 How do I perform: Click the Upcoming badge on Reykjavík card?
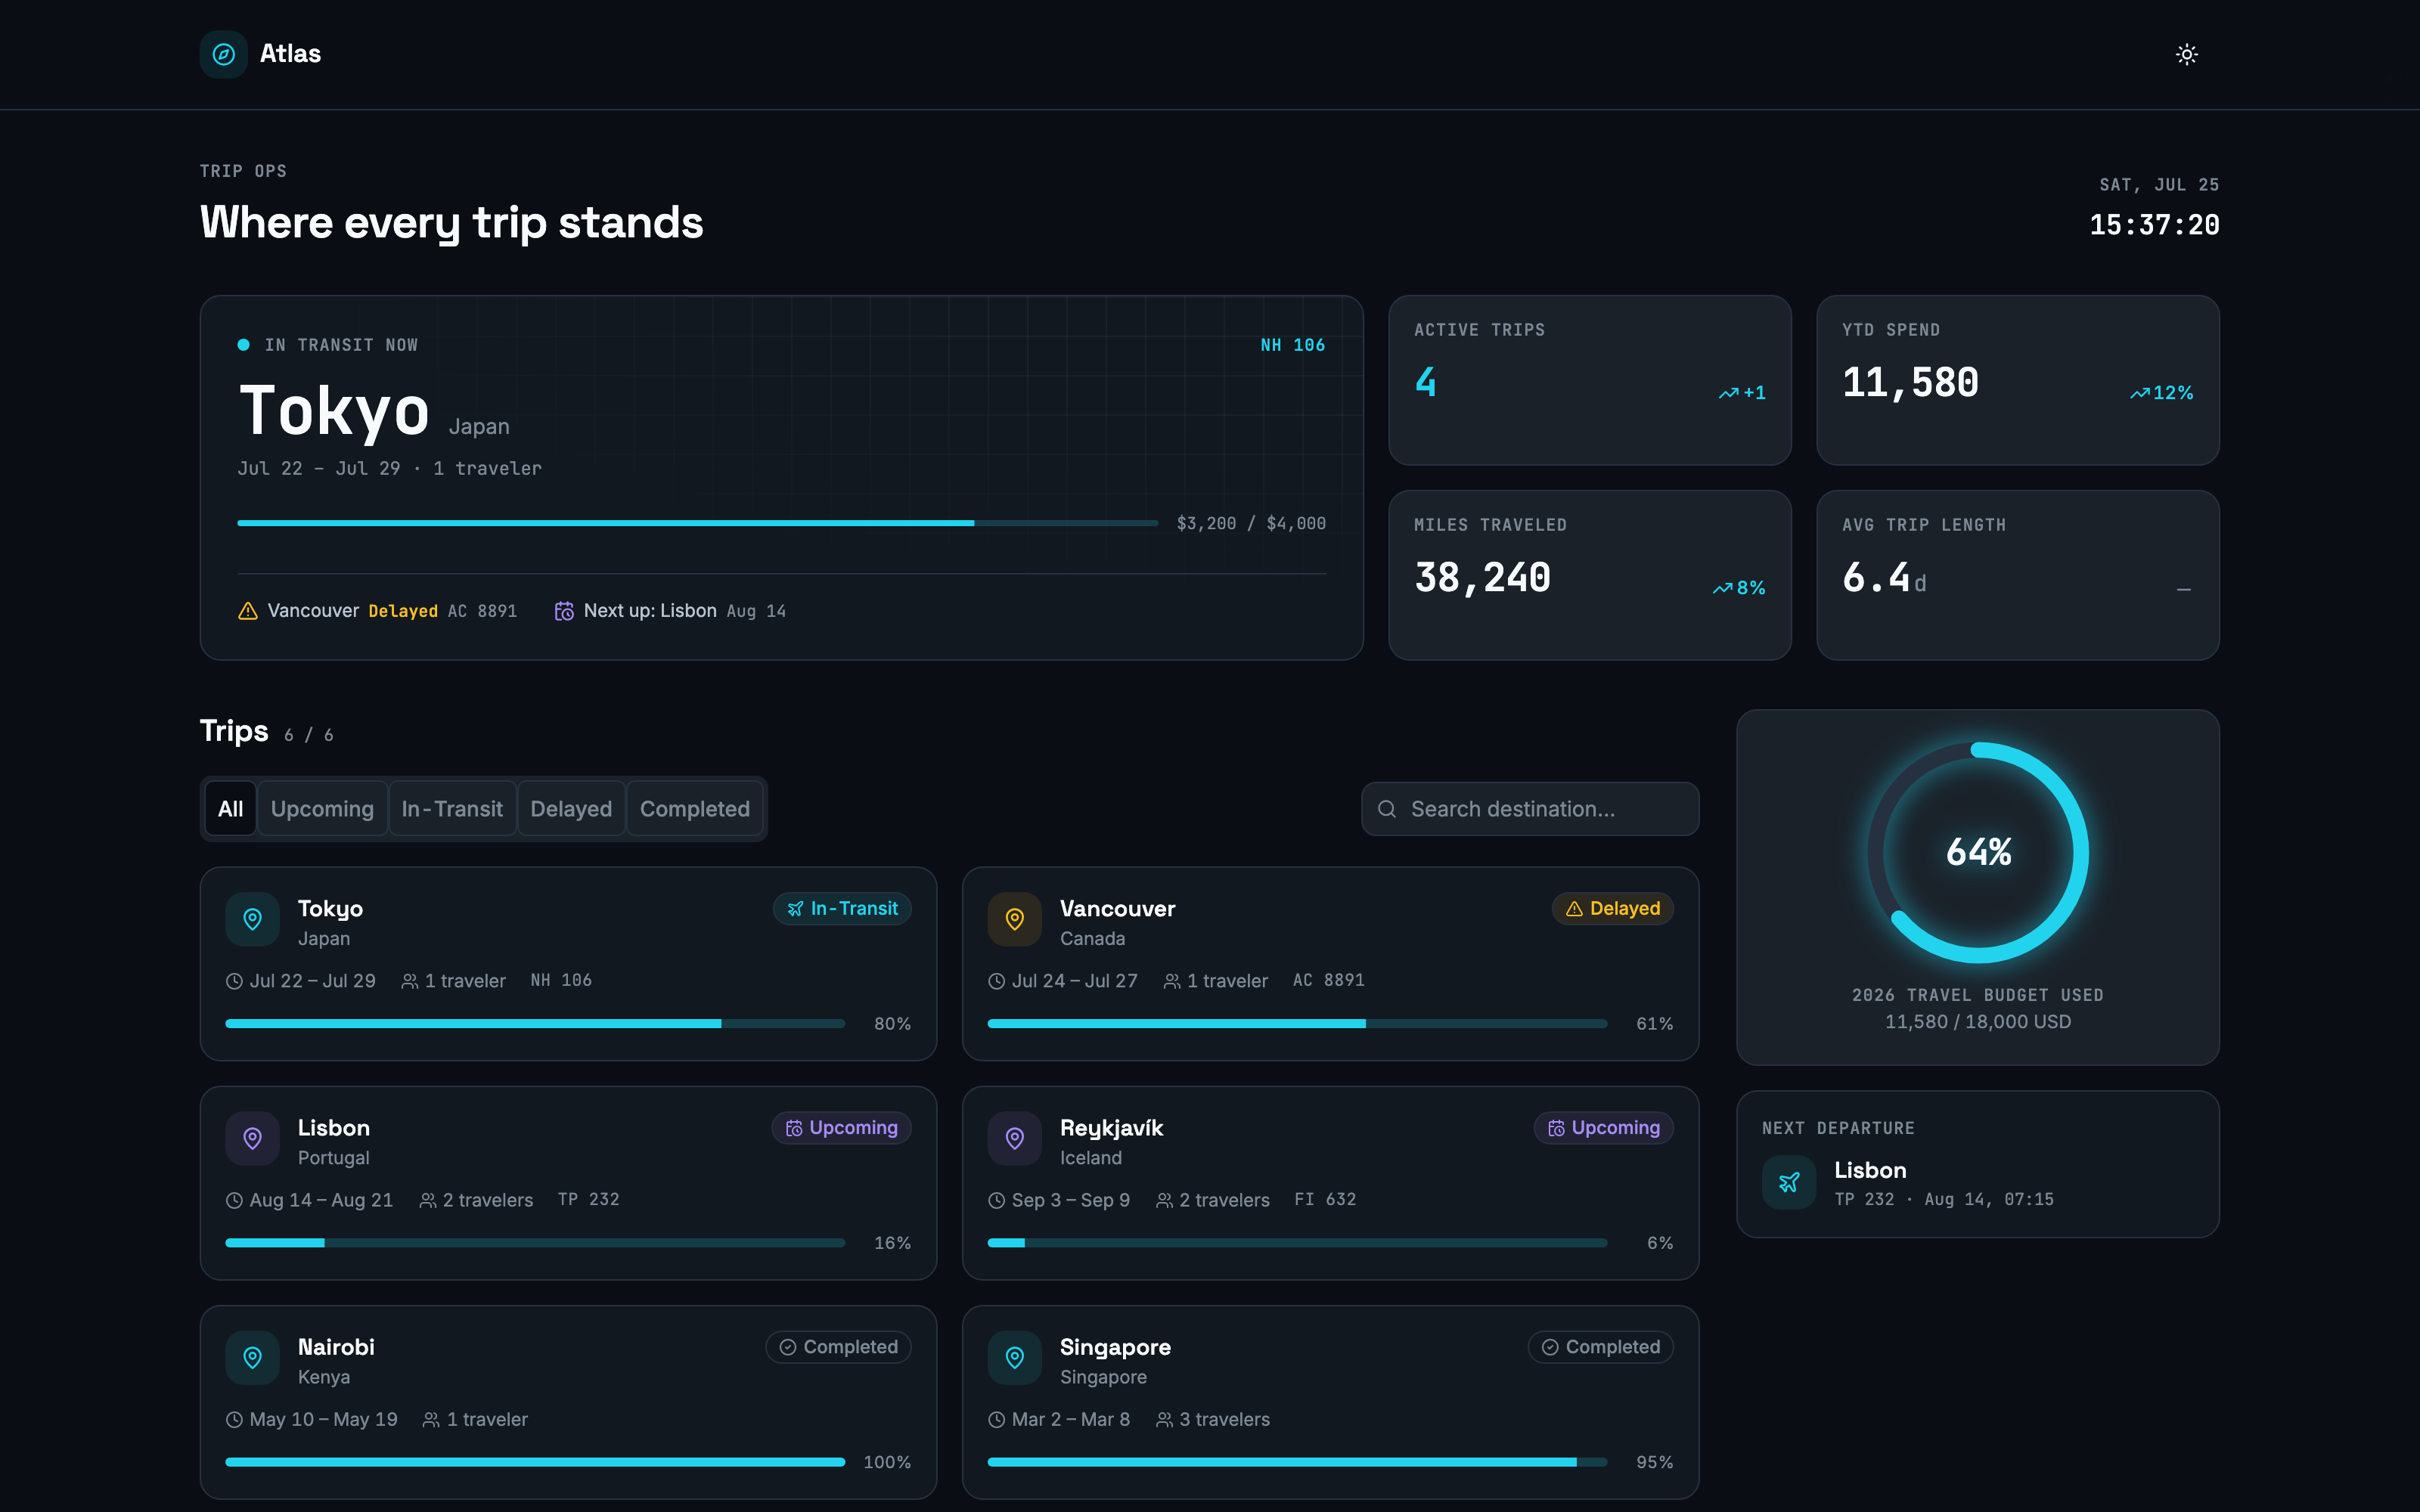[x=1603, y=1127]
